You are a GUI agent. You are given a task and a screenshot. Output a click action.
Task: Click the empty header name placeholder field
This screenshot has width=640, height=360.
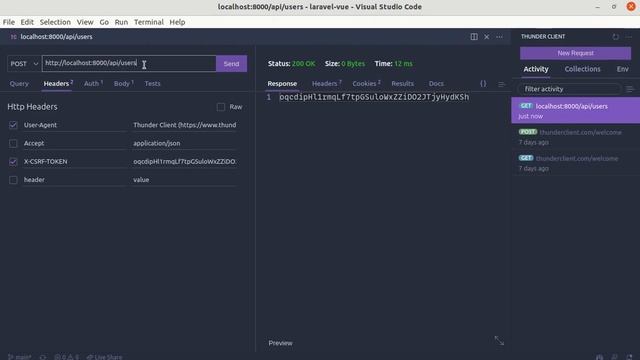[x=75, y=180]
